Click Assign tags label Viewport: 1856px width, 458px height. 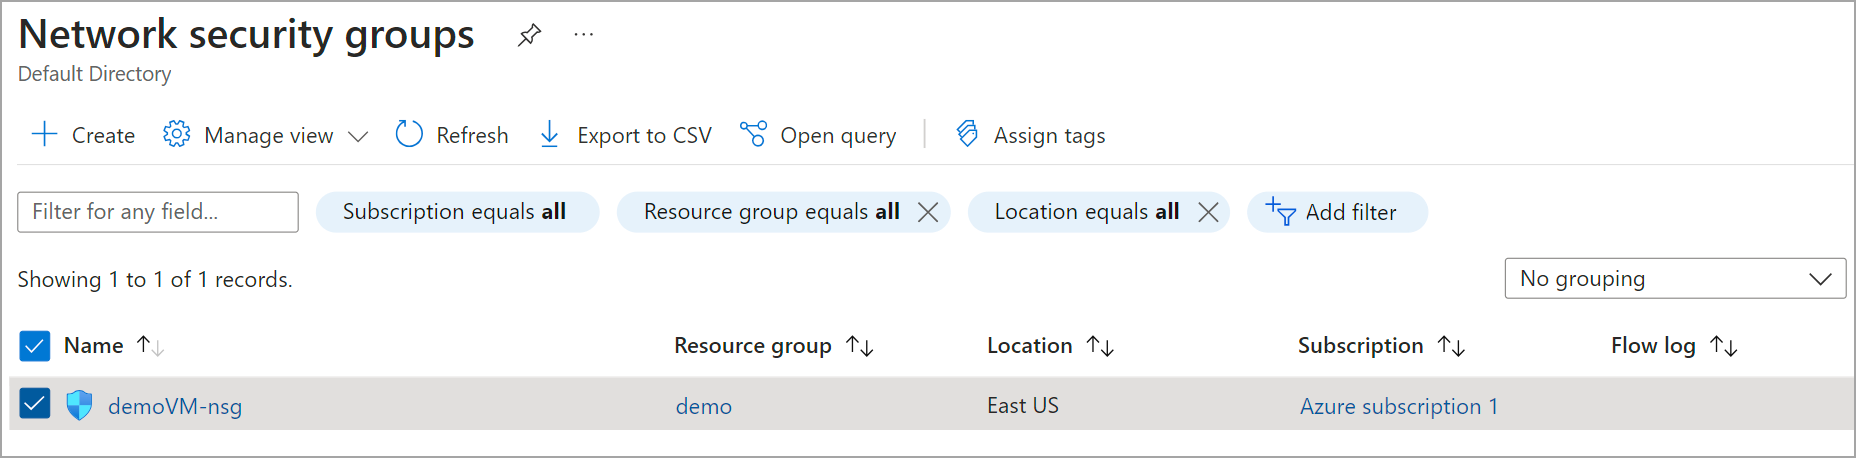1049,136
